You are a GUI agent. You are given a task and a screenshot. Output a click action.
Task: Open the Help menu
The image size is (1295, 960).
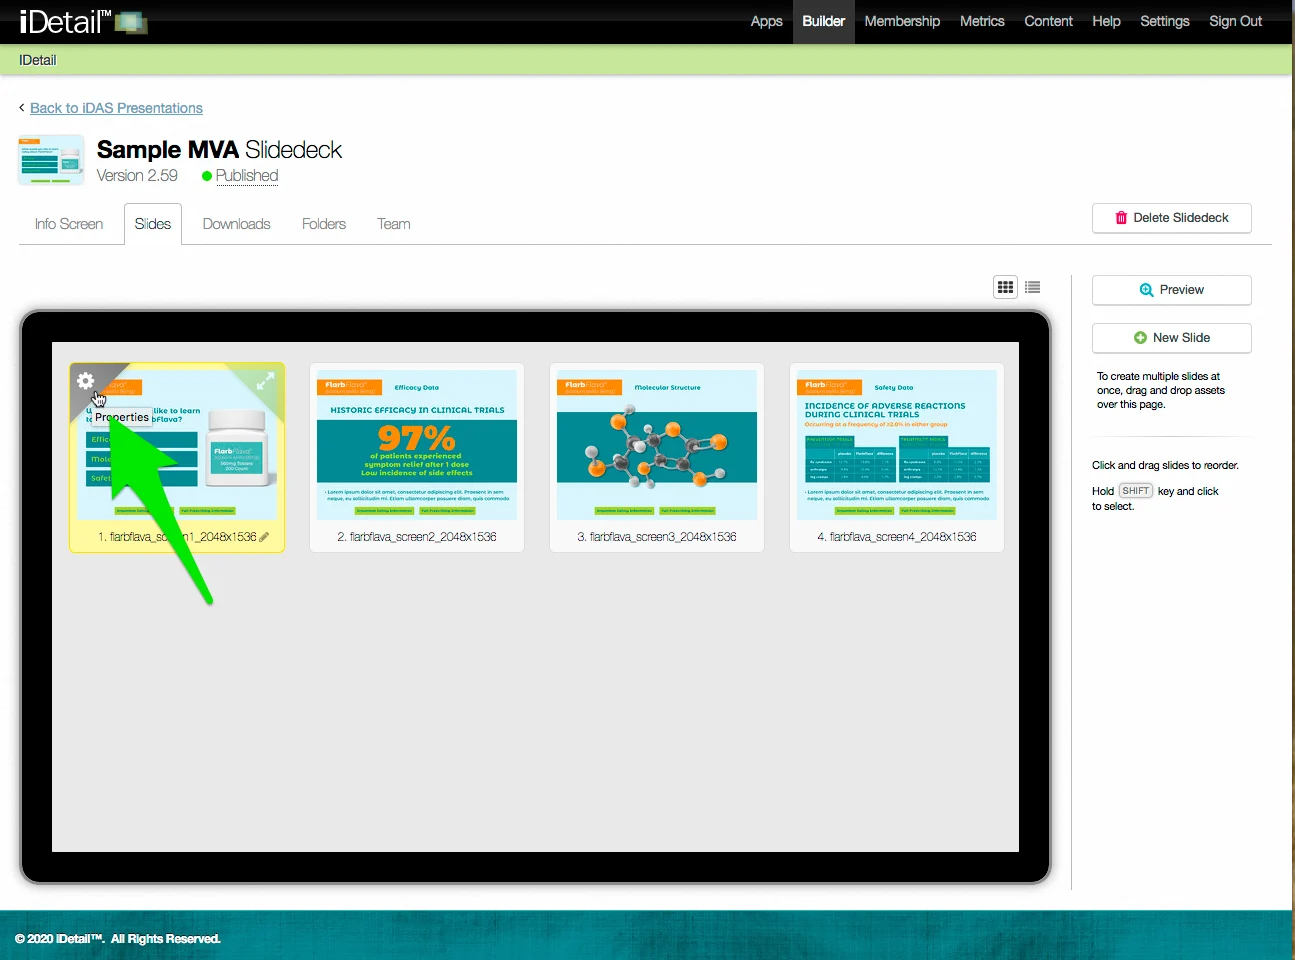click(1106, 21)
